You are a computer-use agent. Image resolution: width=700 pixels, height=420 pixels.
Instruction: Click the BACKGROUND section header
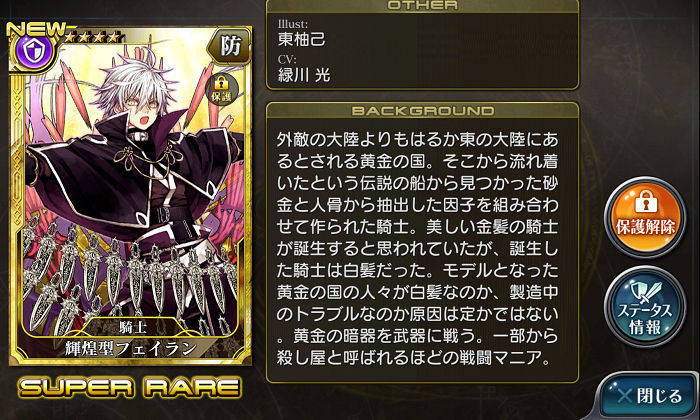[x=422, y=110]
